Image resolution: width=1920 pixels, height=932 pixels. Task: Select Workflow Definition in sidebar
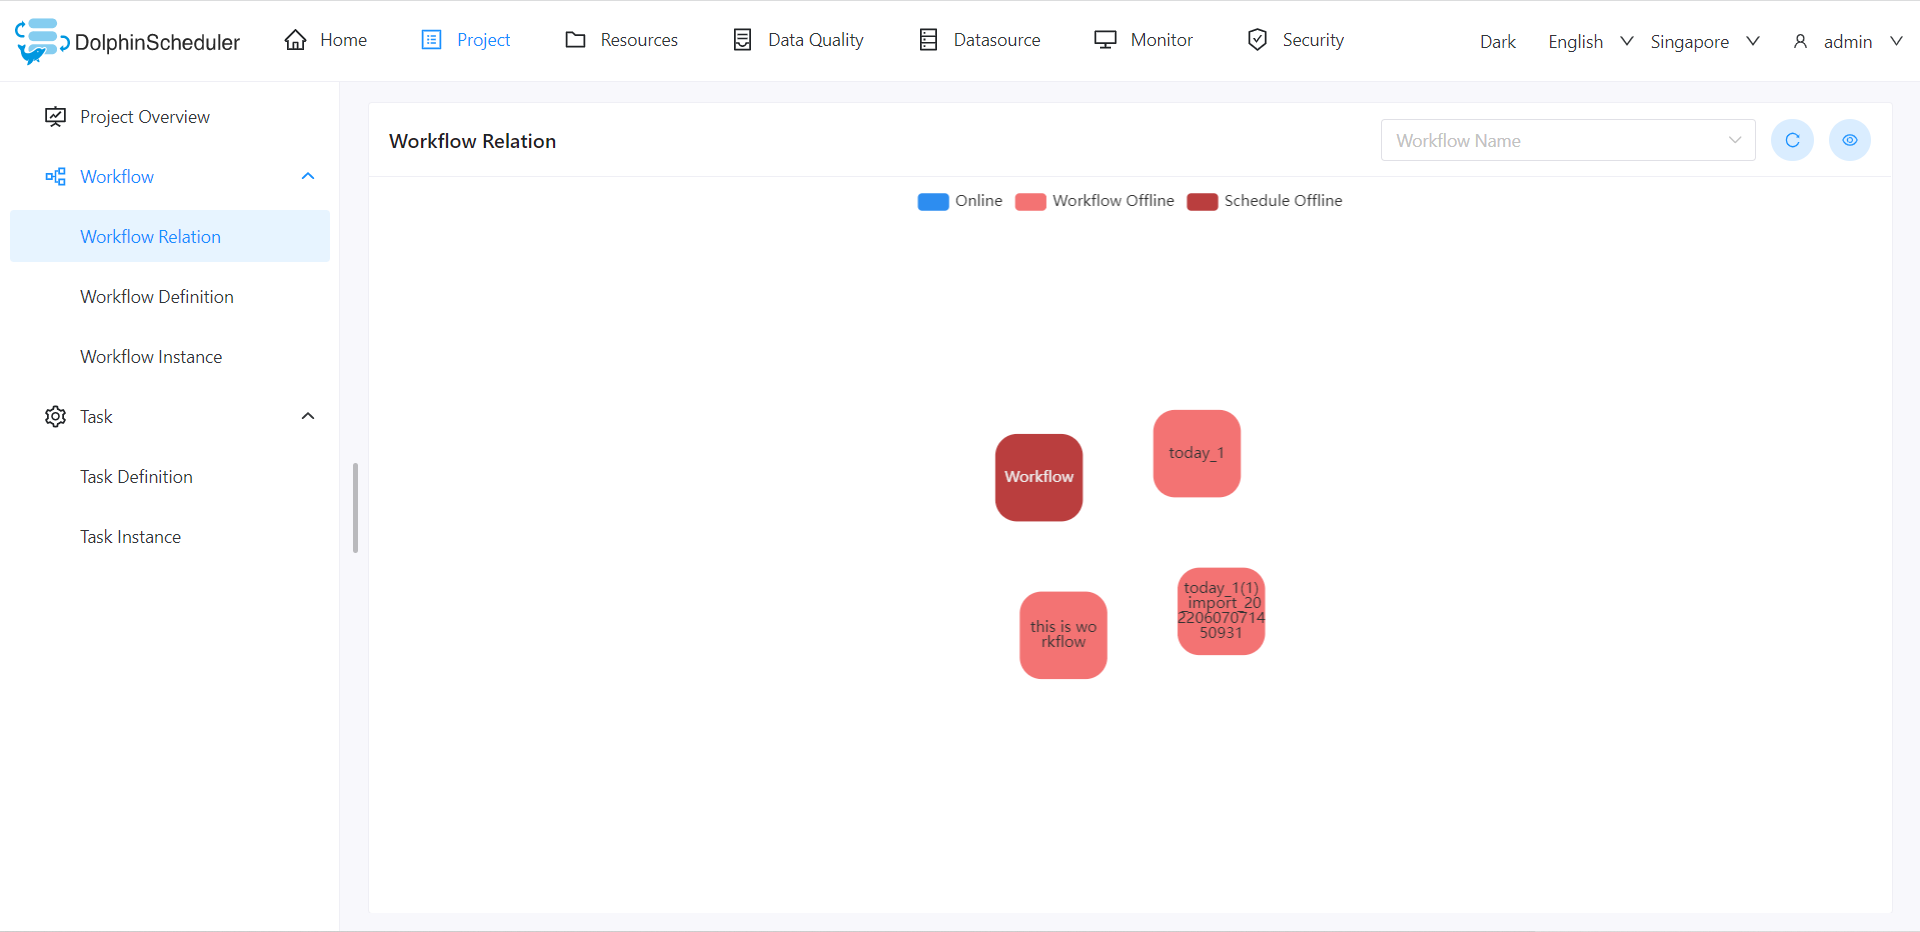tap(157, 297)
